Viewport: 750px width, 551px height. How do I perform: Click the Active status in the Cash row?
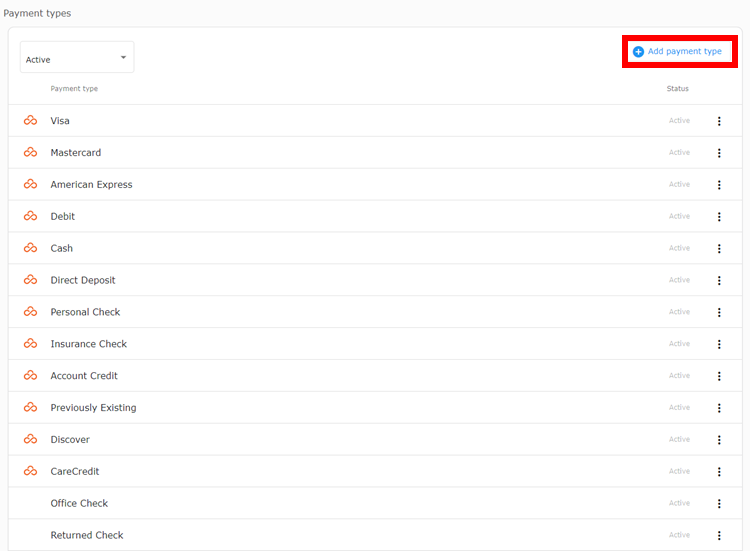pos(679,248)
